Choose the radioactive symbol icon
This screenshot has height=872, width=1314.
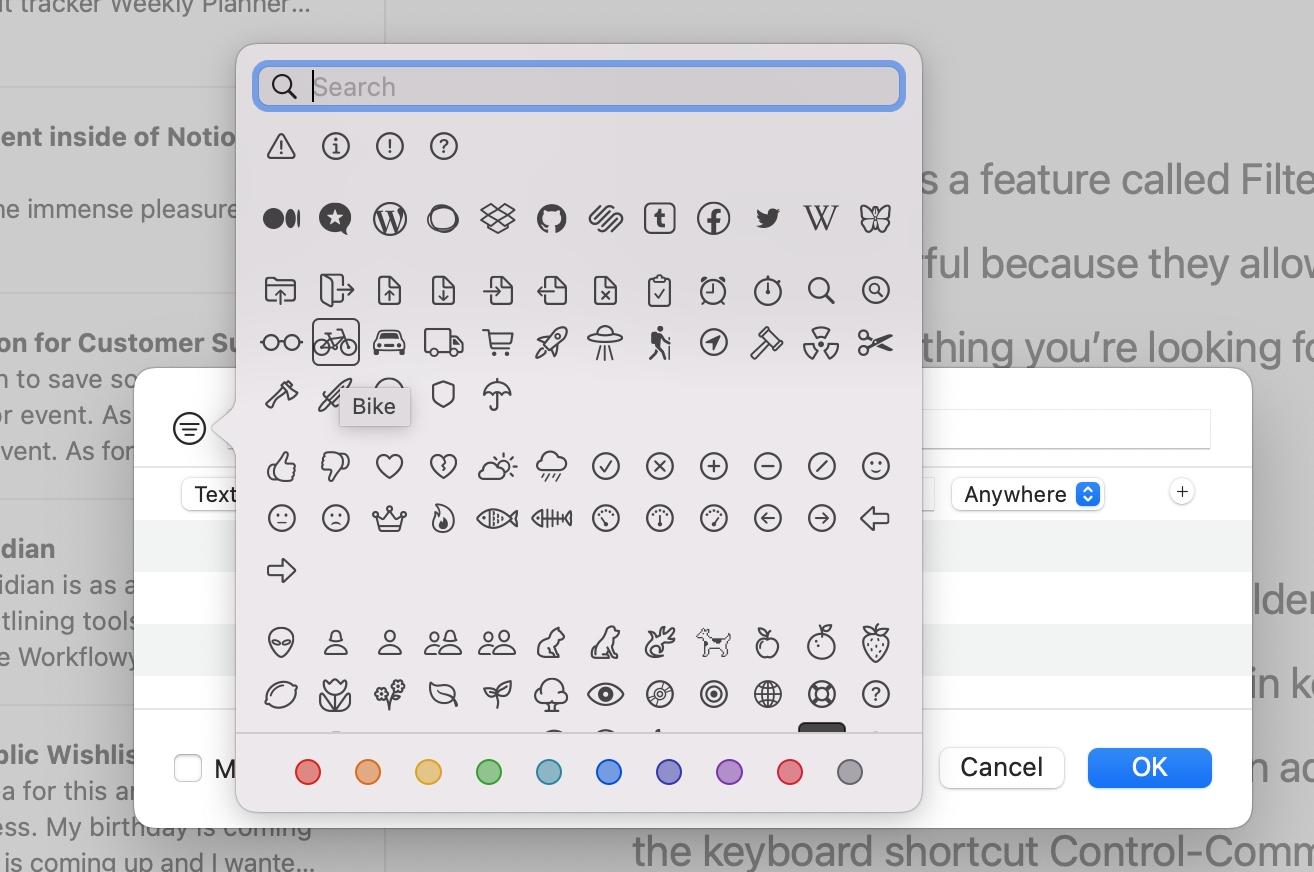click(821, 343)
